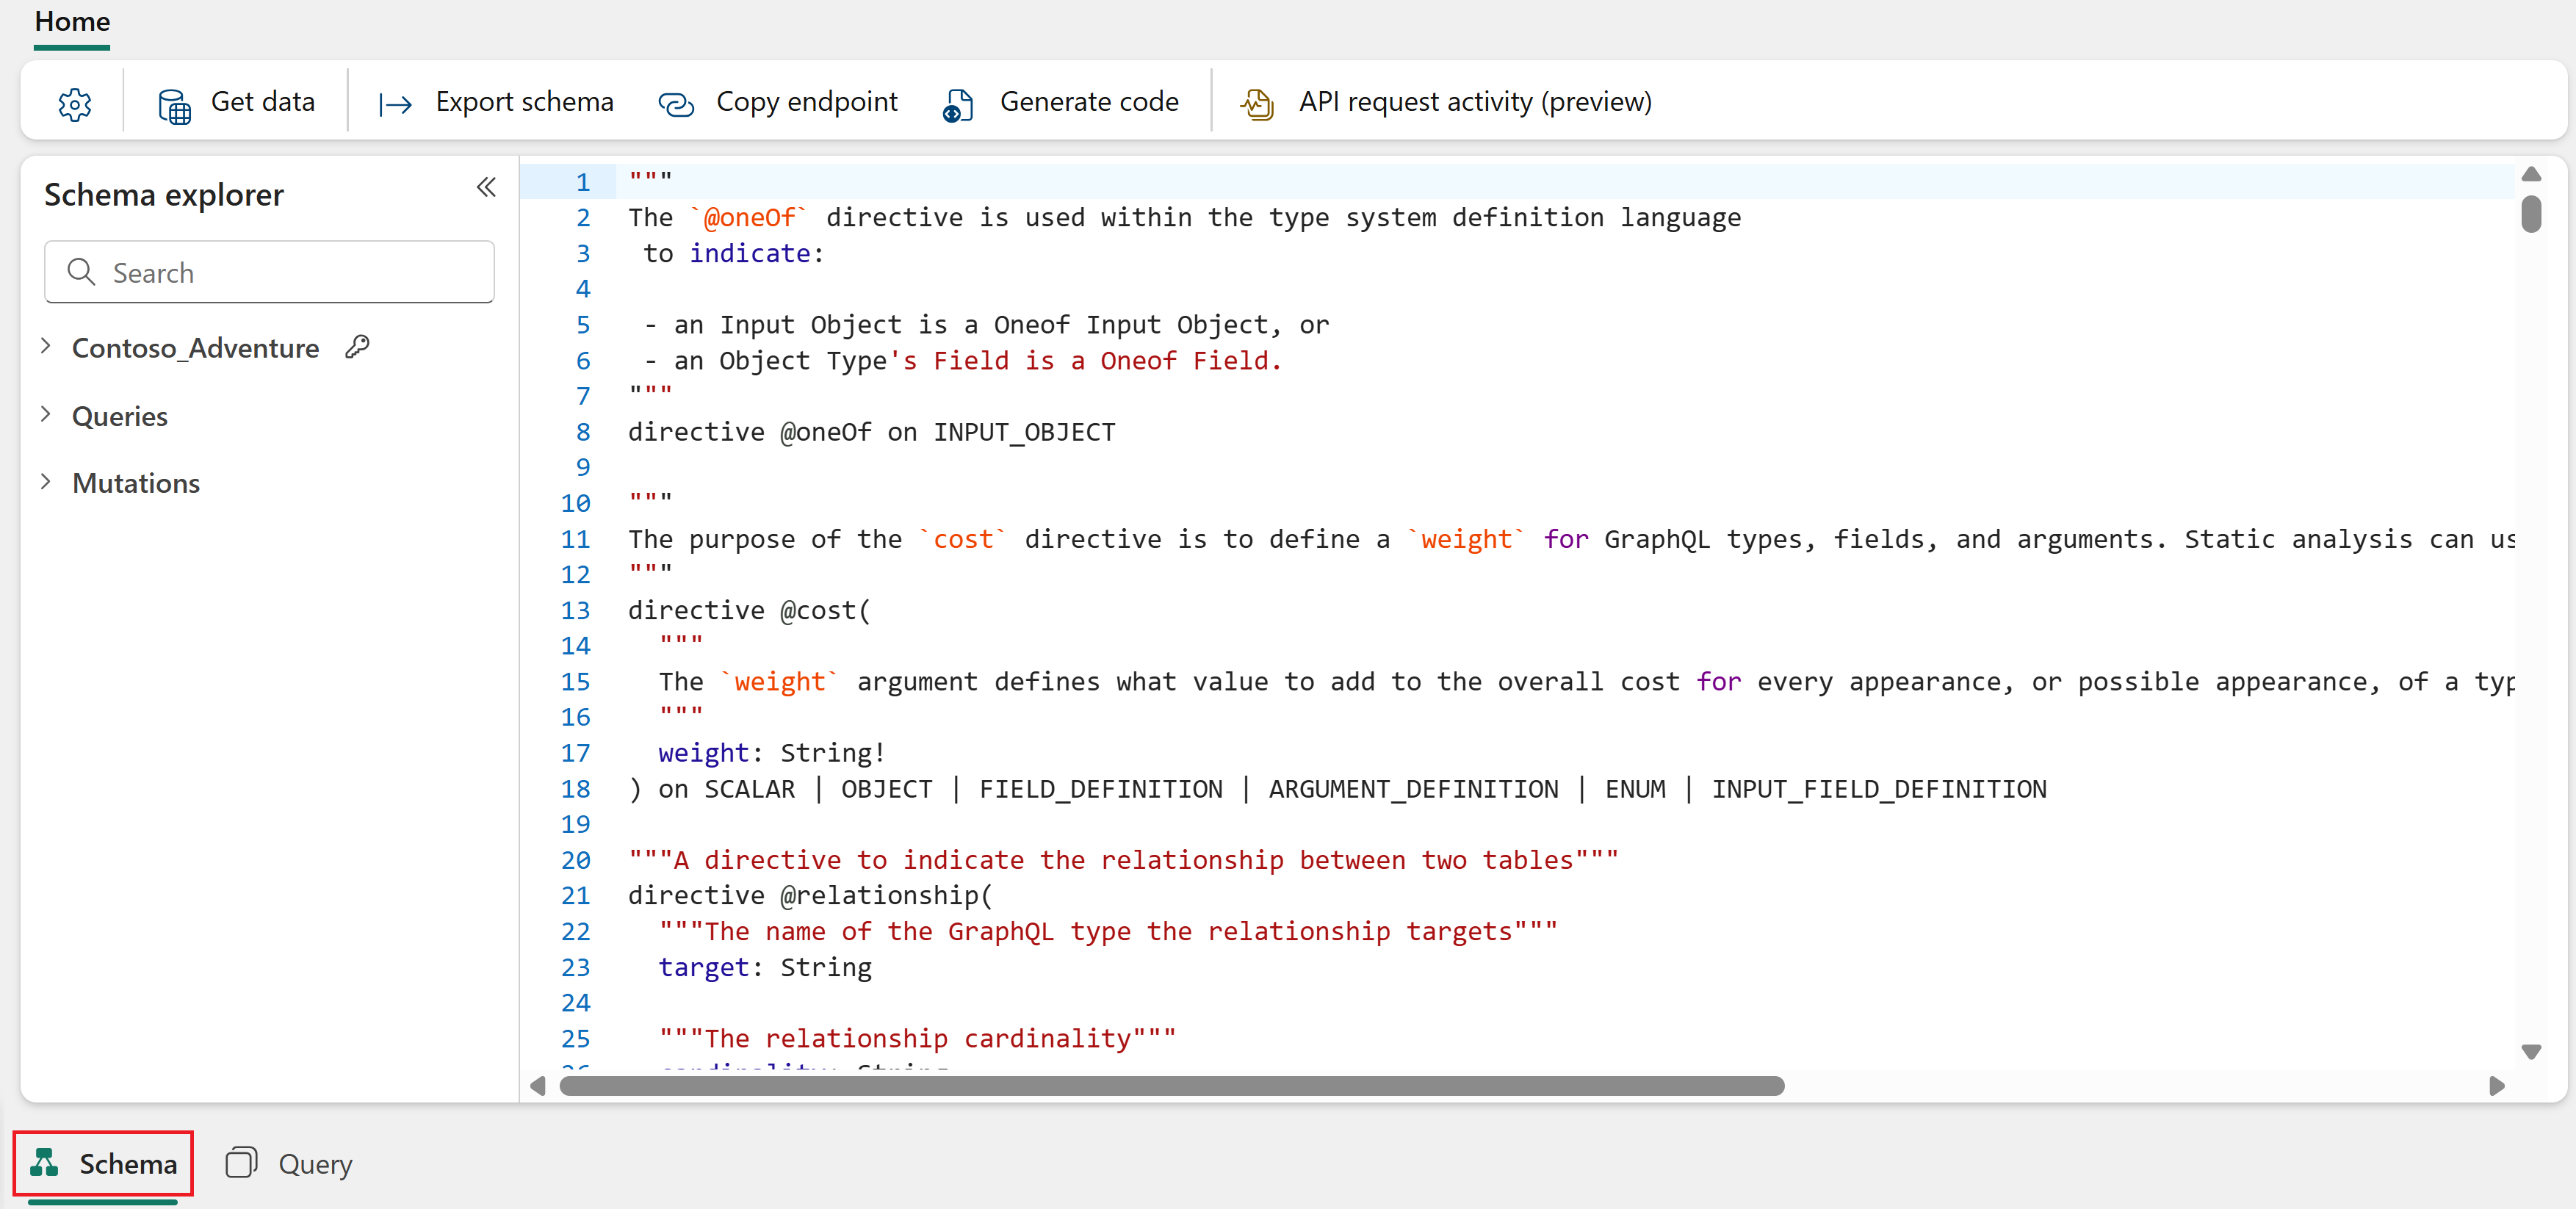Click the Generate code button label
The width and height of the screenshot is (2576, 1209).
(1088, 102)
